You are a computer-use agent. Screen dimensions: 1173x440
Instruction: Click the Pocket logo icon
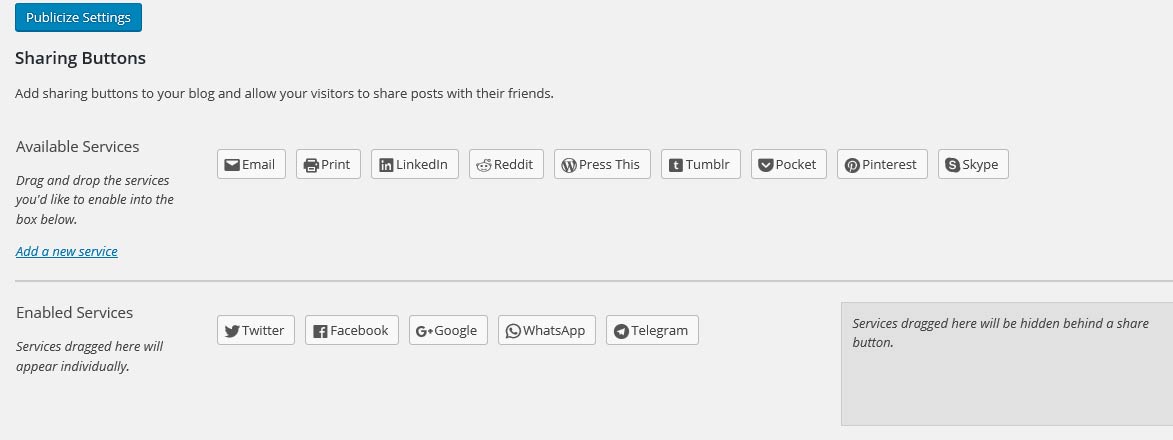click(766, 165)
